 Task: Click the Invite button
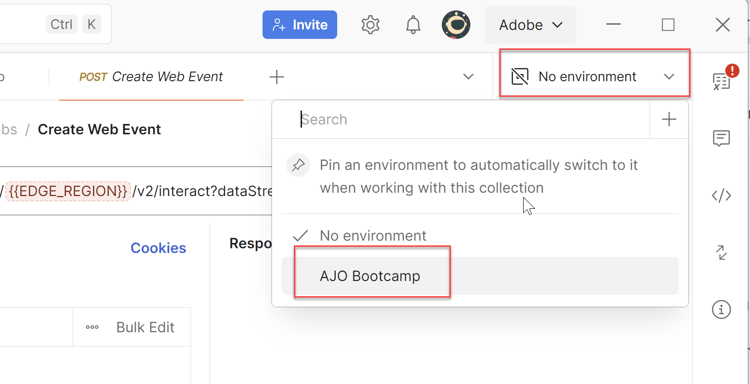pyautogui.click(x=300, y=25)
